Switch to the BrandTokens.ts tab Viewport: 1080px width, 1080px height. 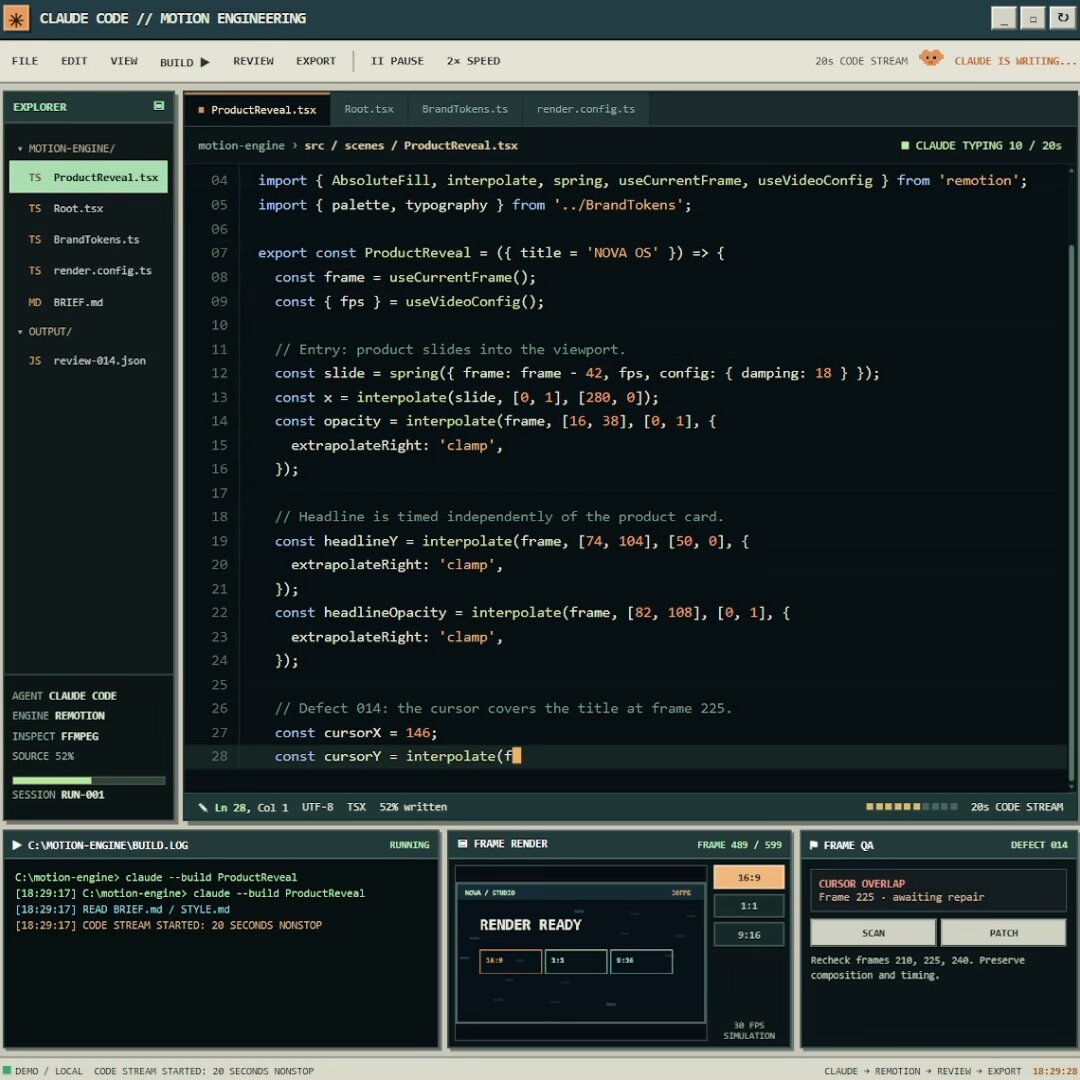[x=465, y=110]
